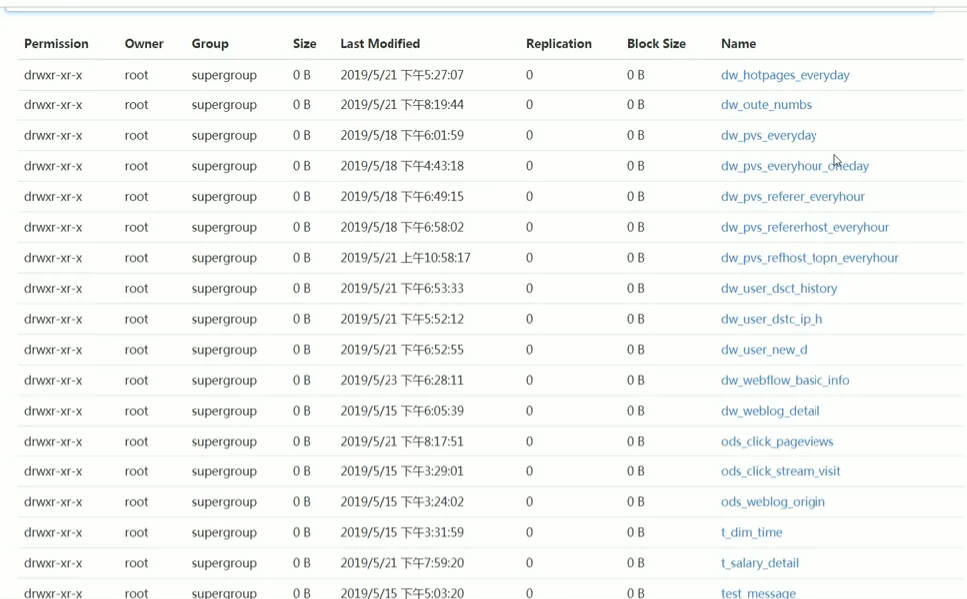Select date 2019/5/23 下午6:28:11

point(402,380)
